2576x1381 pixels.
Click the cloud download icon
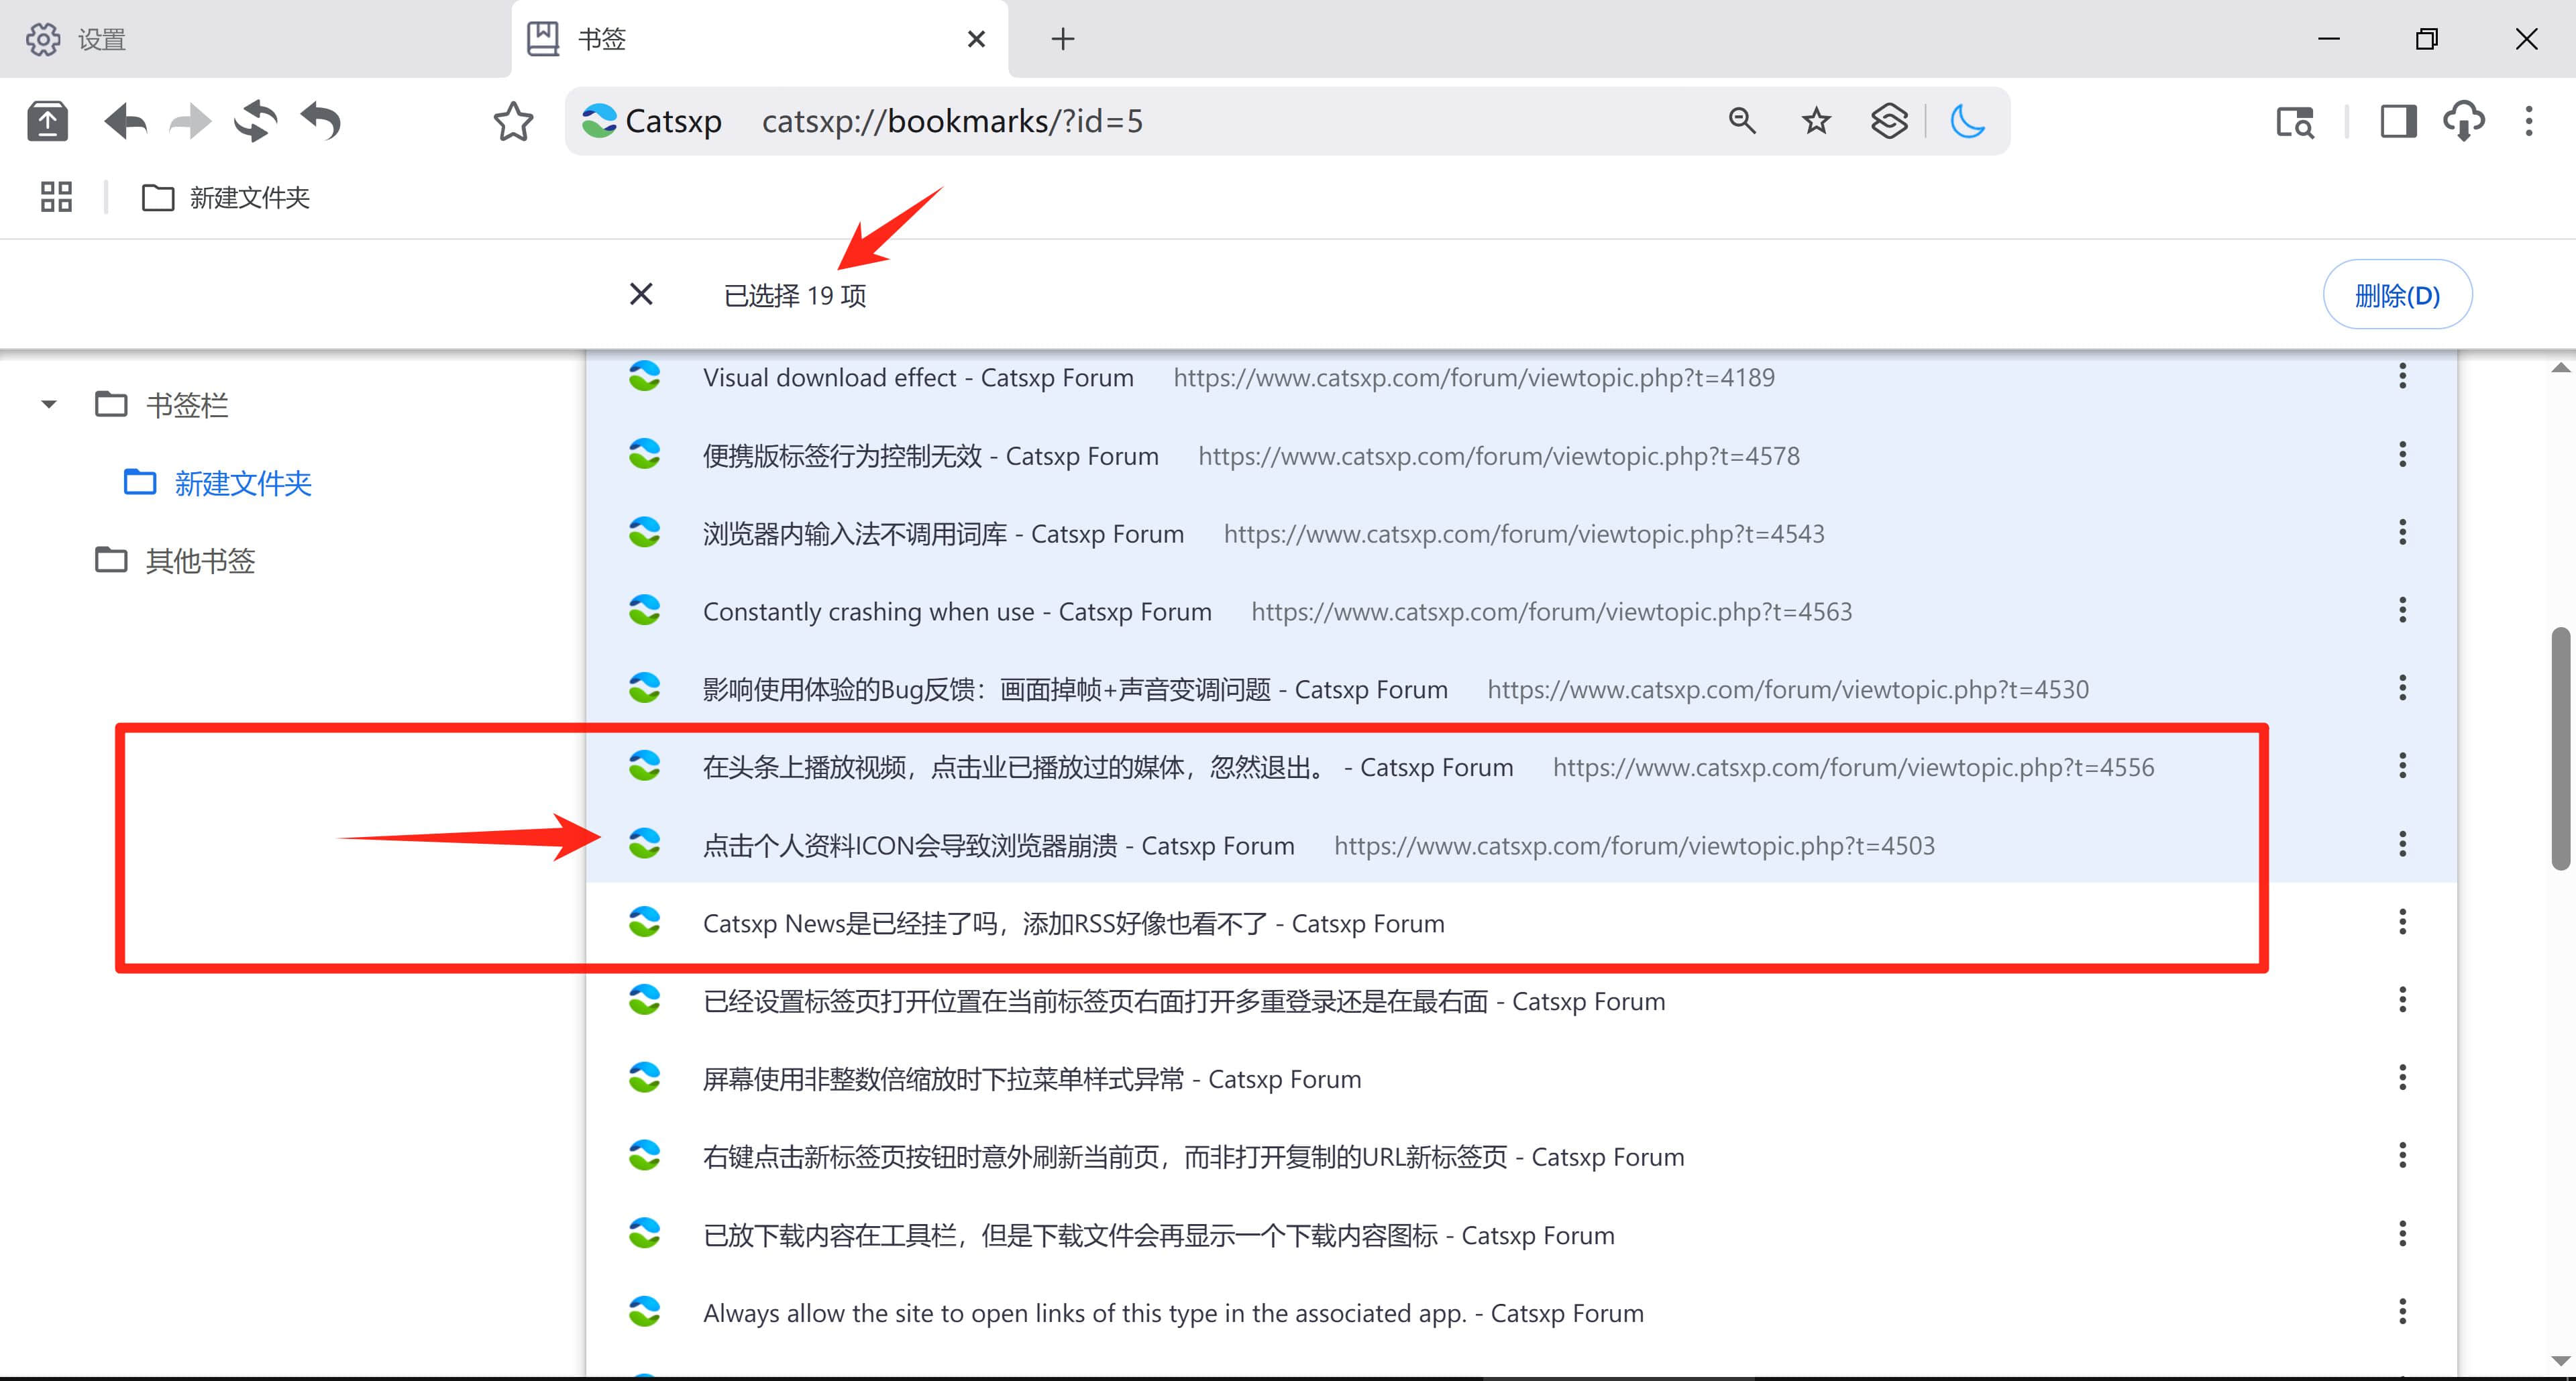point(2464,122)
